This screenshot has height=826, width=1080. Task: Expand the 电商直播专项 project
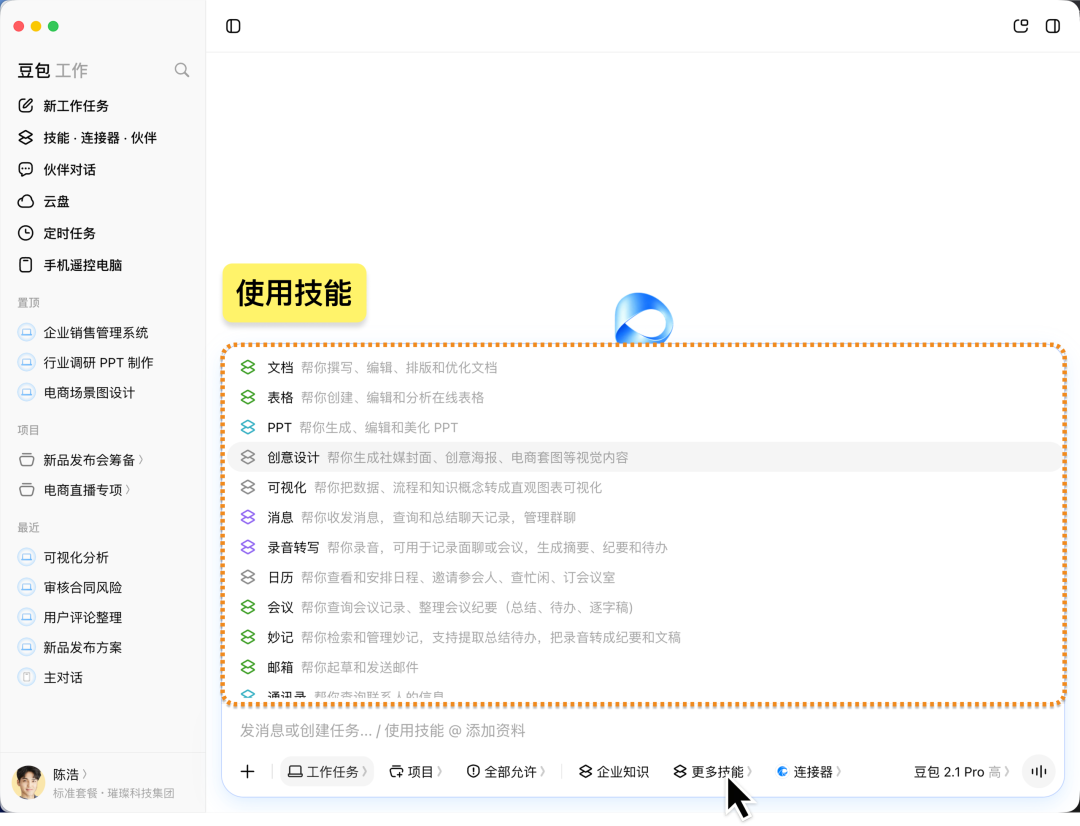128,490
